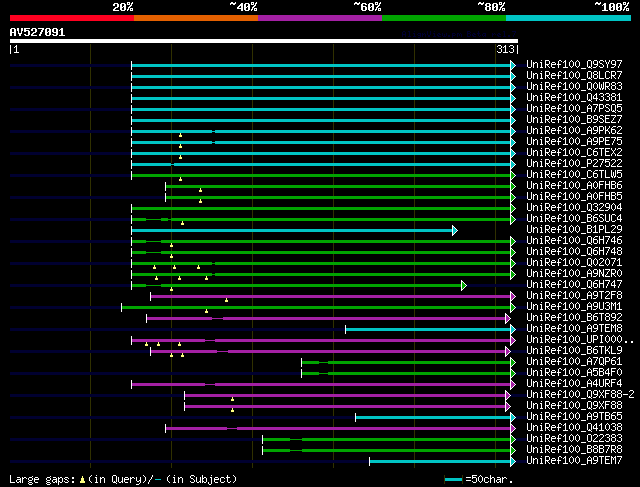The width and height of the screenshot is (640, 487).
Task: Click the green alignment bar for UniRef100_O22383
Action: pos(387,440)
